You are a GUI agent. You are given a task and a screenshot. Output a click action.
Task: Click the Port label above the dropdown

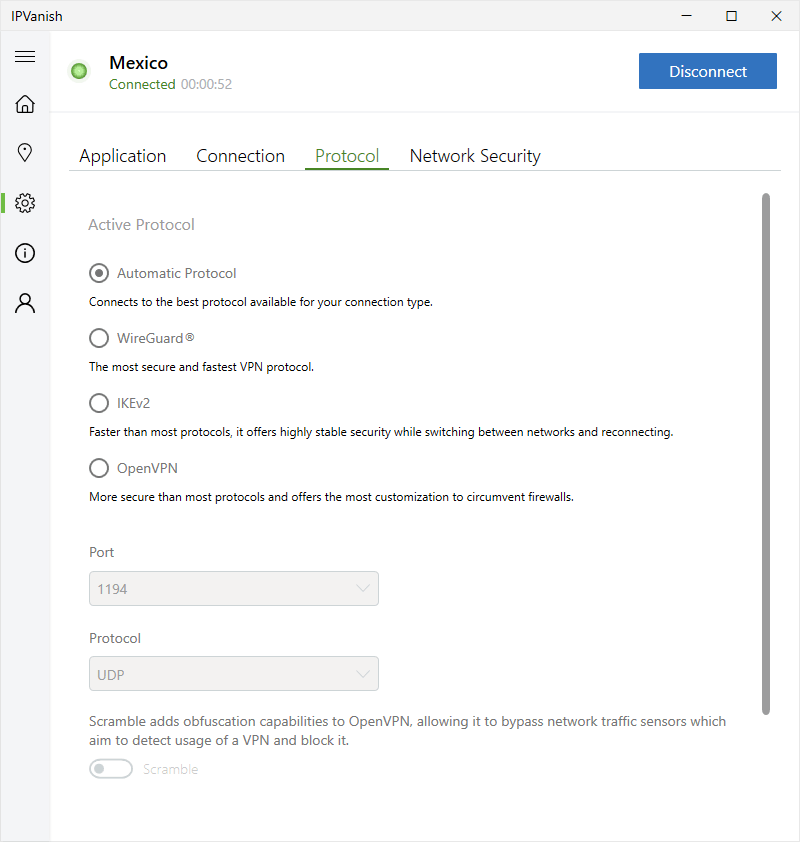click(101, 552)
